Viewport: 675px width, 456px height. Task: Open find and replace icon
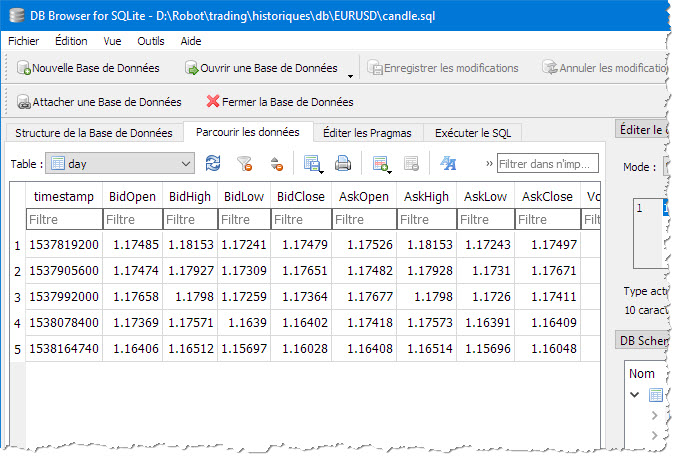(x=448, y=164)
